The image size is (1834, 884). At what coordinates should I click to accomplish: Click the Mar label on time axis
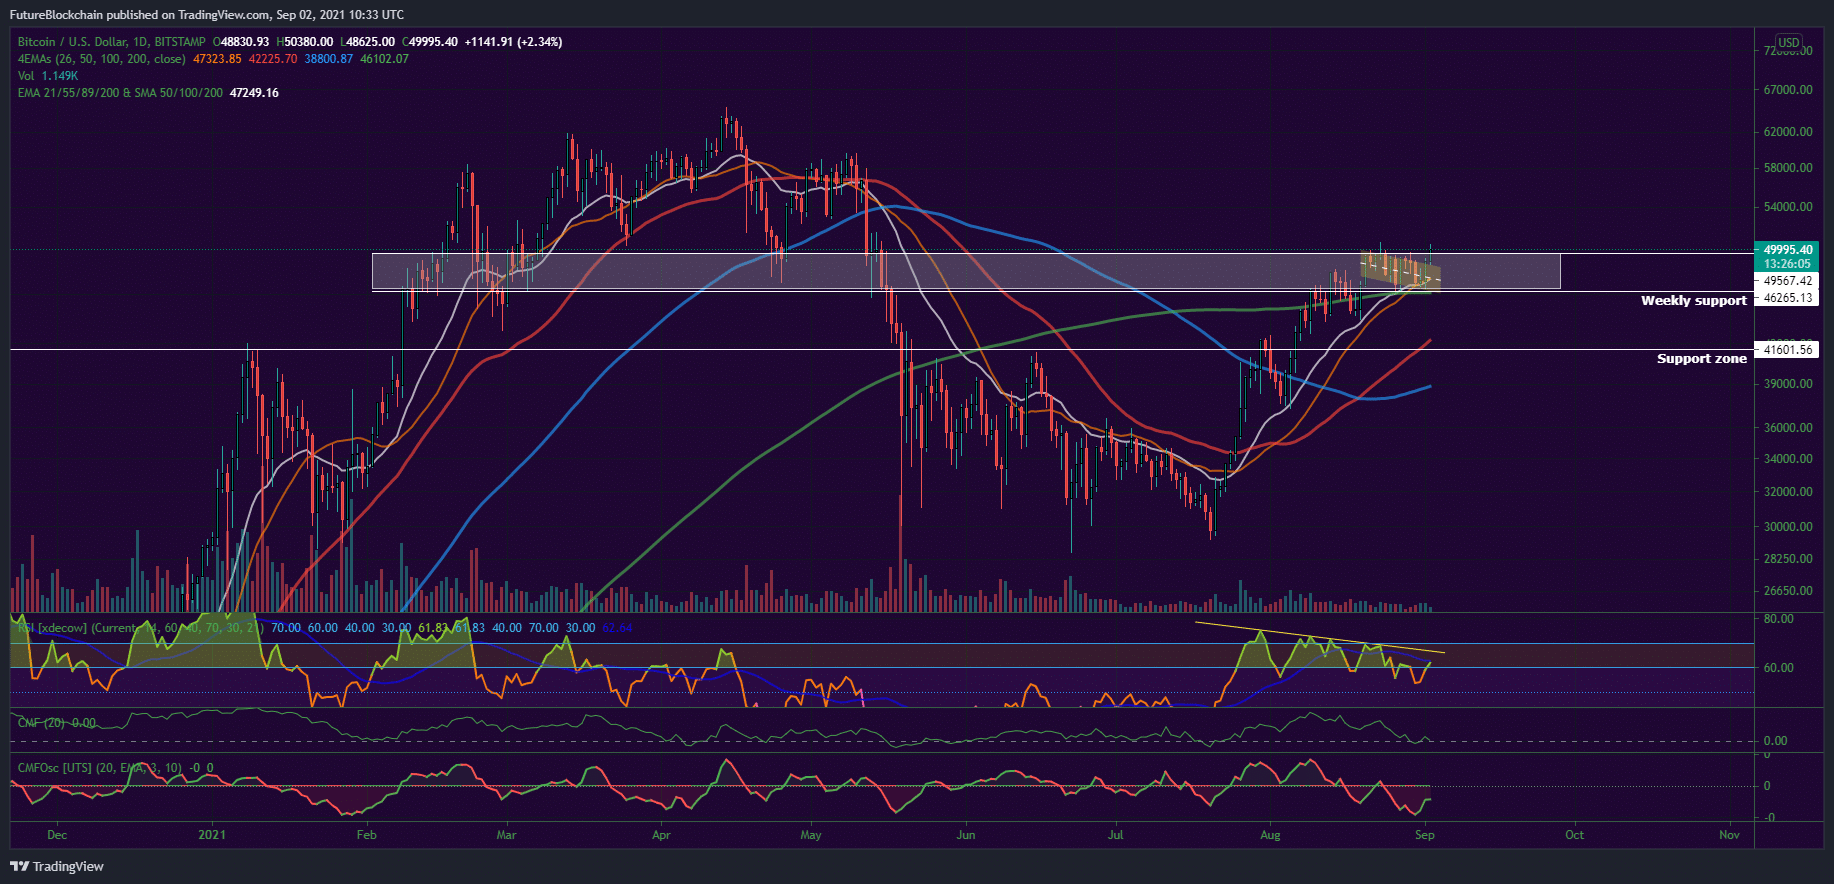click(x=507, y=835)
